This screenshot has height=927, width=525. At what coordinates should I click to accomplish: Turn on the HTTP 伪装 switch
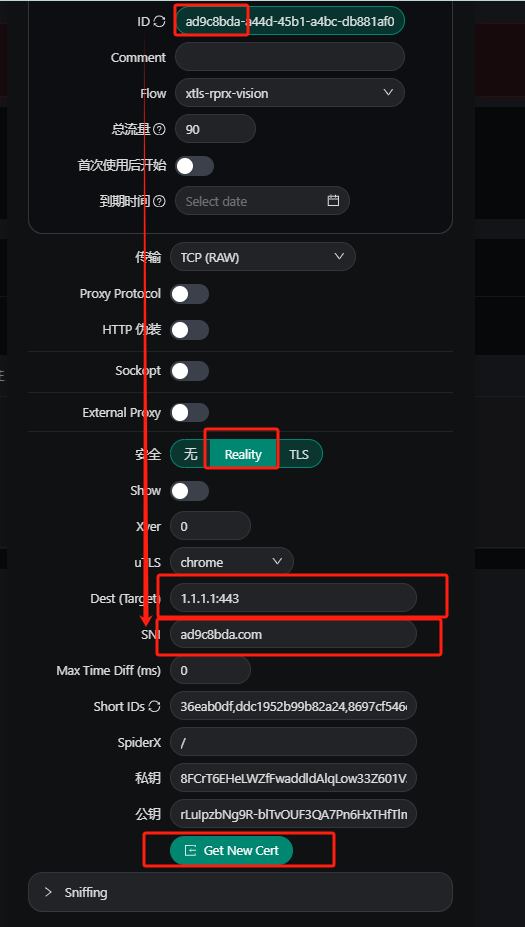[x=190, y=330]
